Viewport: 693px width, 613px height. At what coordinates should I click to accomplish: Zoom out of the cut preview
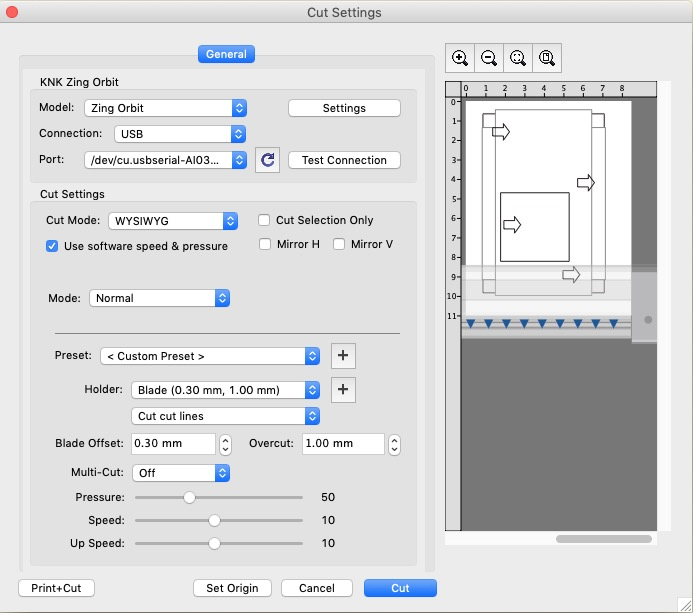489,58
